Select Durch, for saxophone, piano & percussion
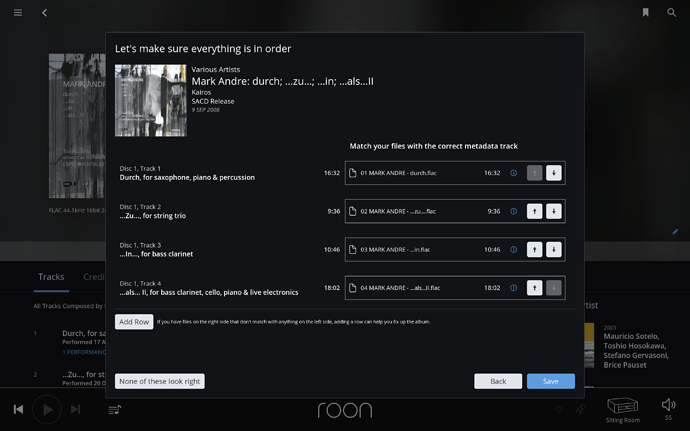The height and width of the screenshot is (431, 690). click(x=187, y=177)
